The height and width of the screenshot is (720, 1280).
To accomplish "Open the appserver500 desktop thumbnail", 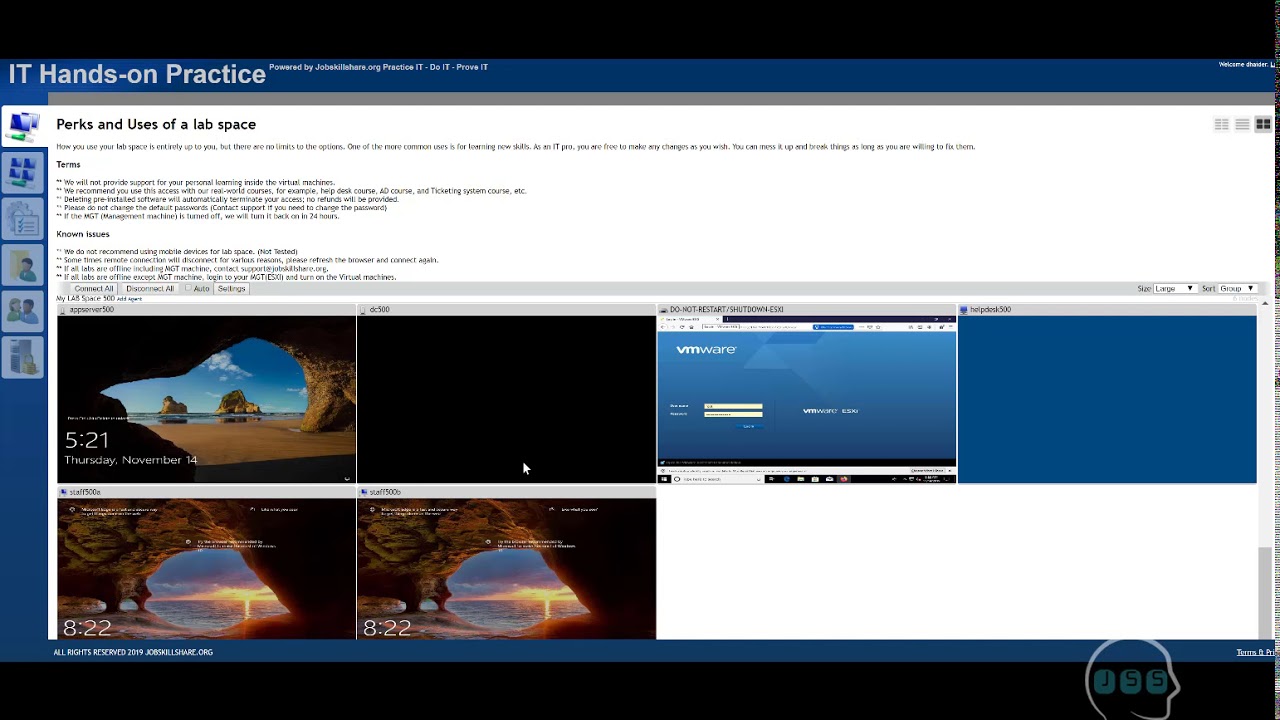I will (x=206, y=399).
